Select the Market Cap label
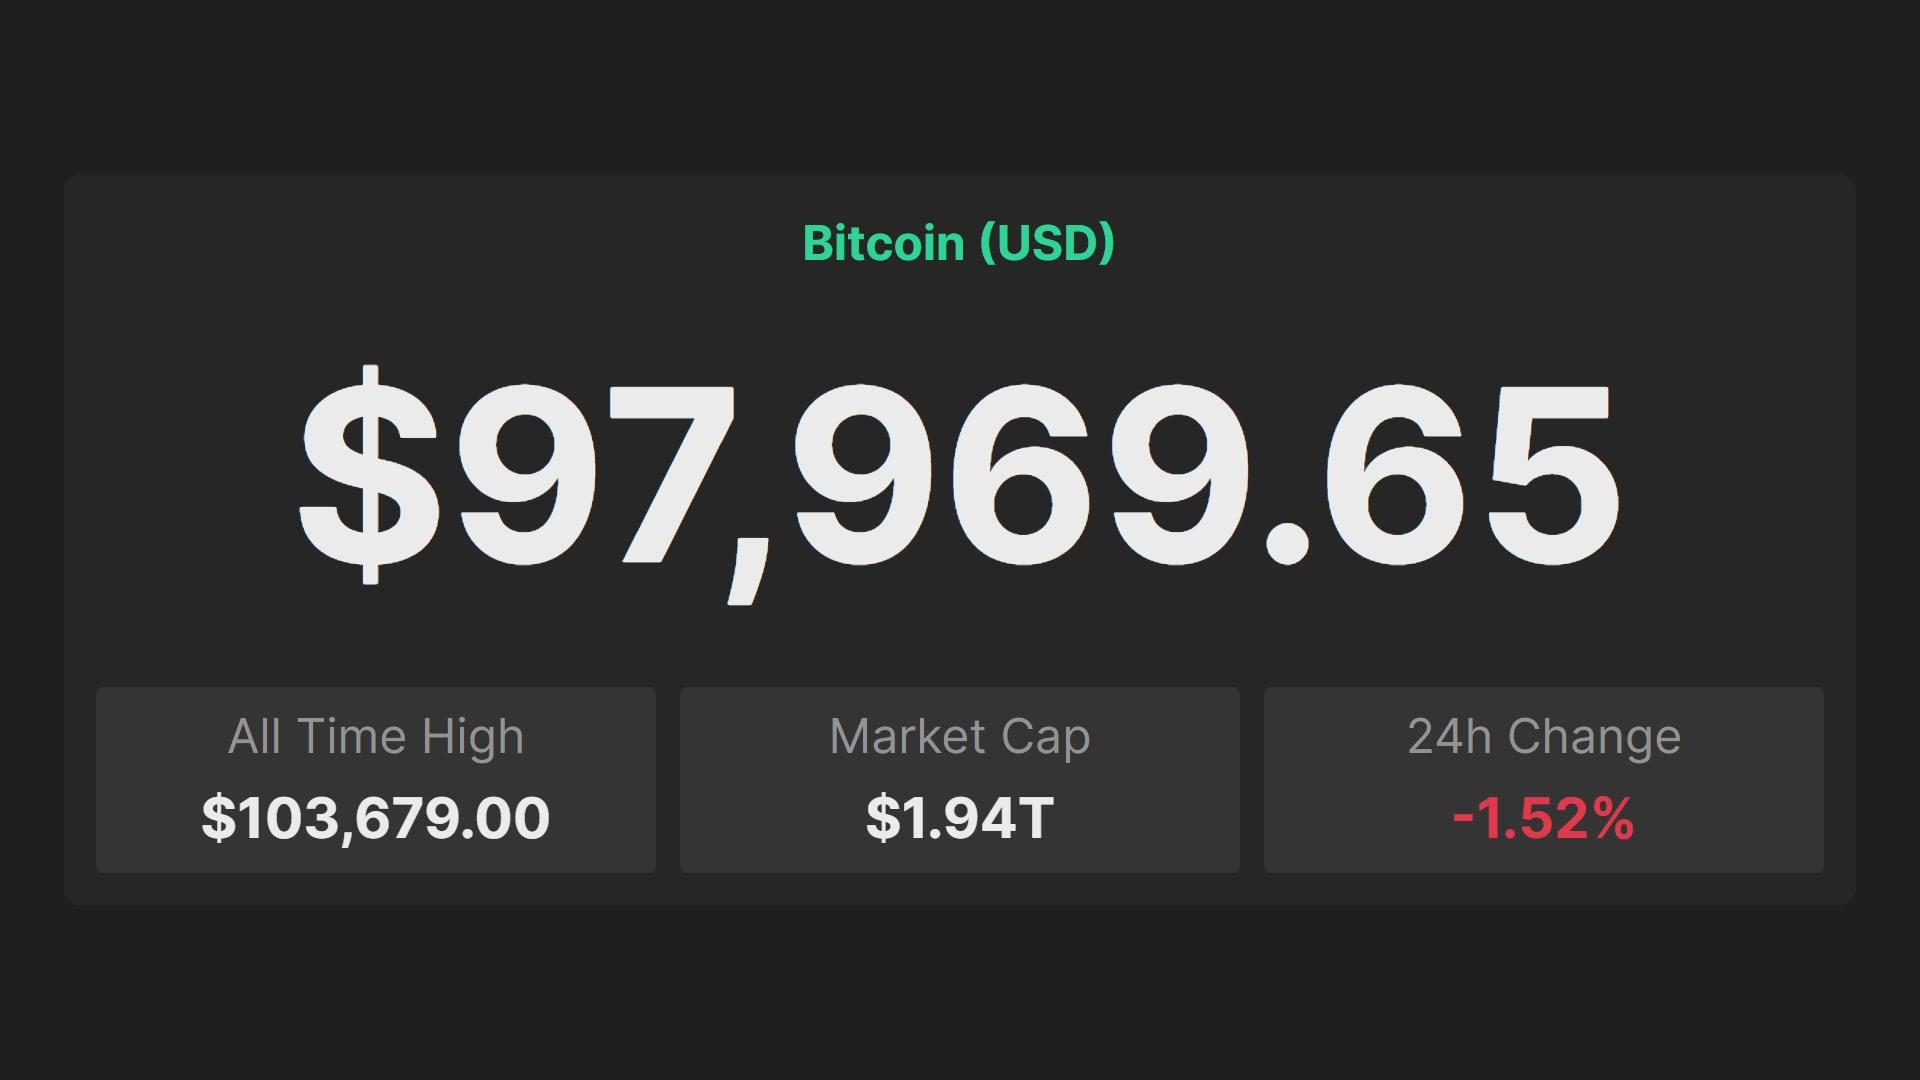 (x=960, y=737)
